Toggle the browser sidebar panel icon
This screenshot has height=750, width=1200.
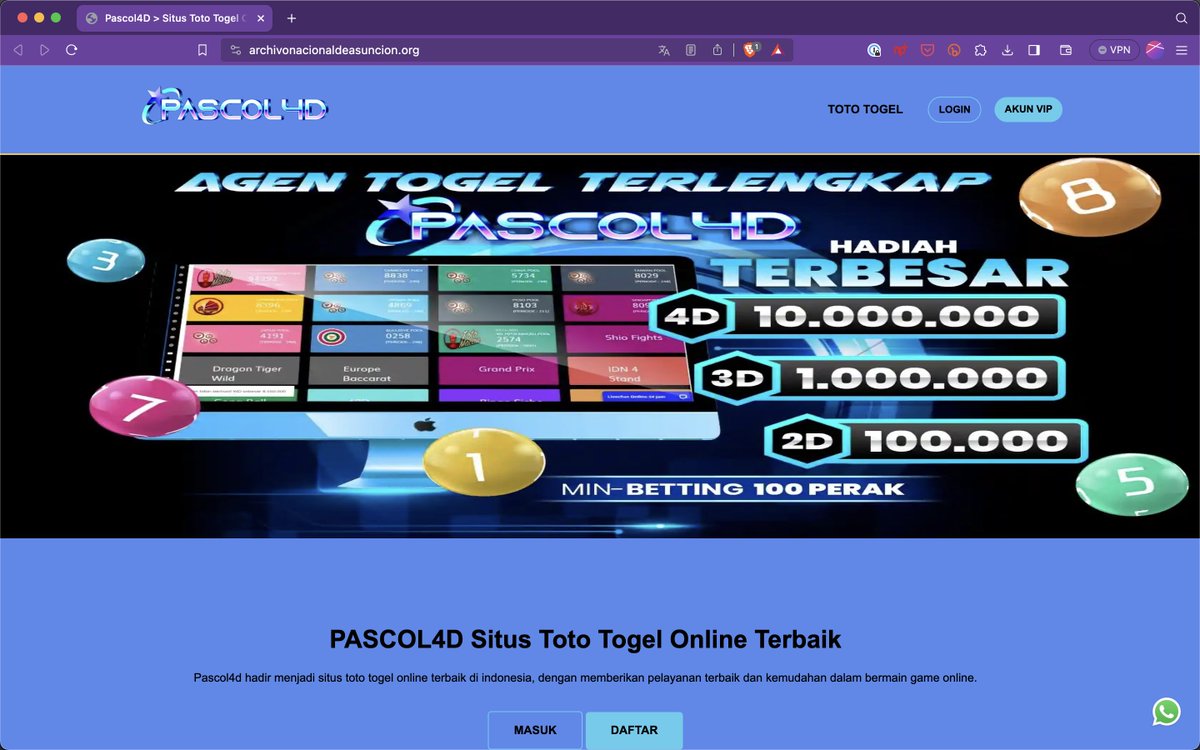tap(1034, 50)
